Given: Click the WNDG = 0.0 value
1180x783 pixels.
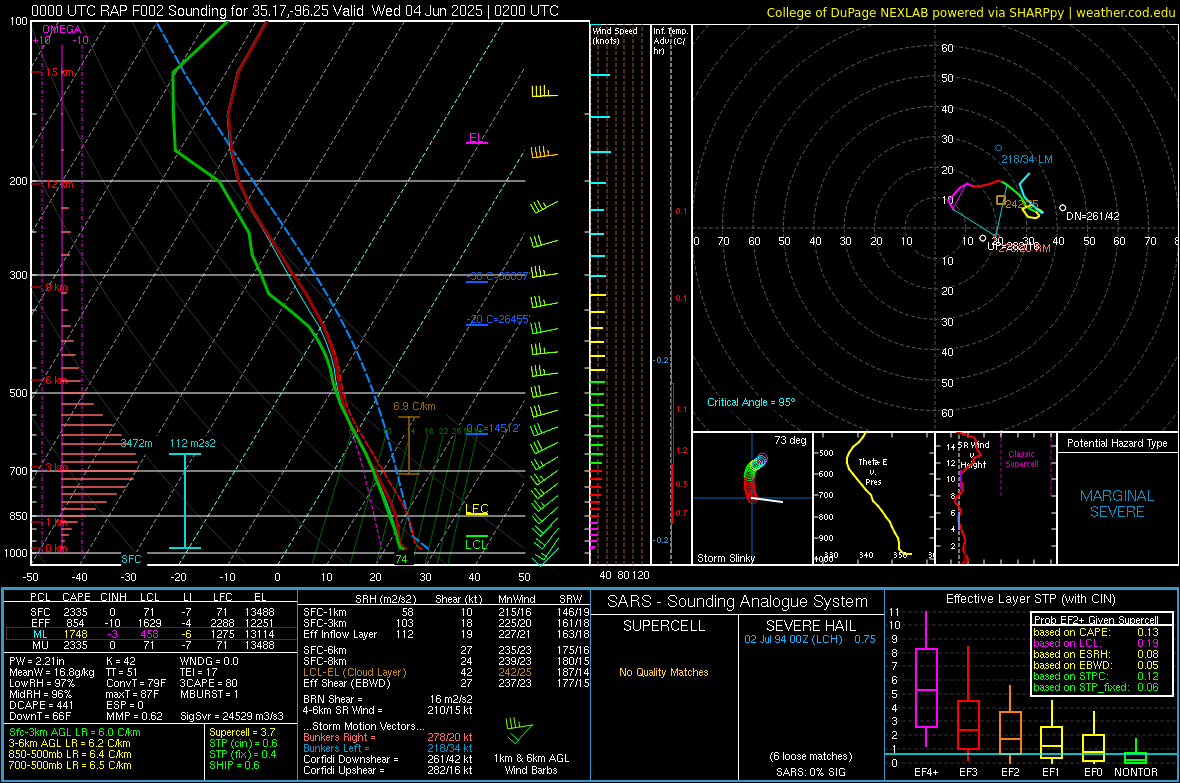Looking at the screenshot, I should (209, 661).
